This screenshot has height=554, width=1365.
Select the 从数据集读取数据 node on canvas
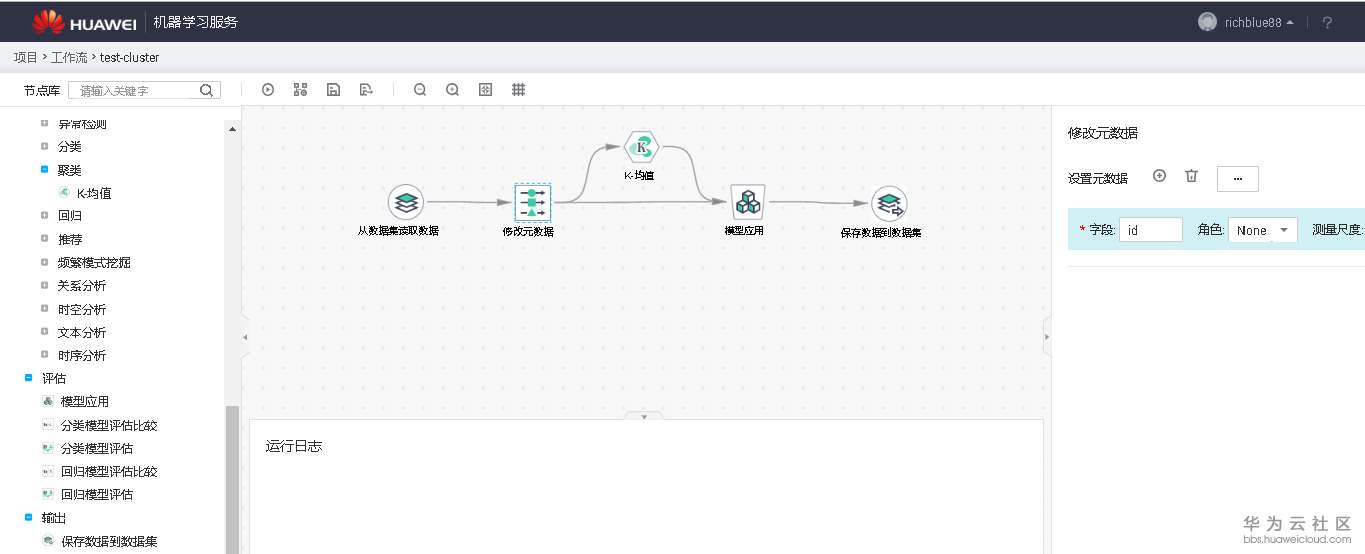(x=405, y=202)
